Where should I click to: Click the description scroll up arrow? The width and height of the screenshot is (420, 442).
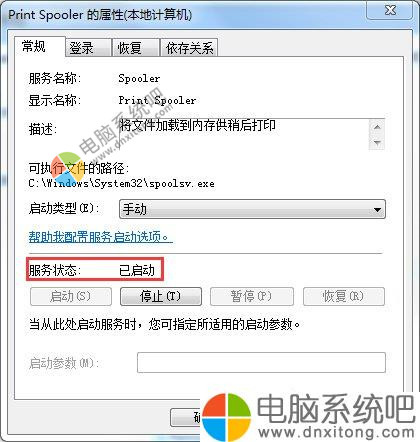(377, 127)
